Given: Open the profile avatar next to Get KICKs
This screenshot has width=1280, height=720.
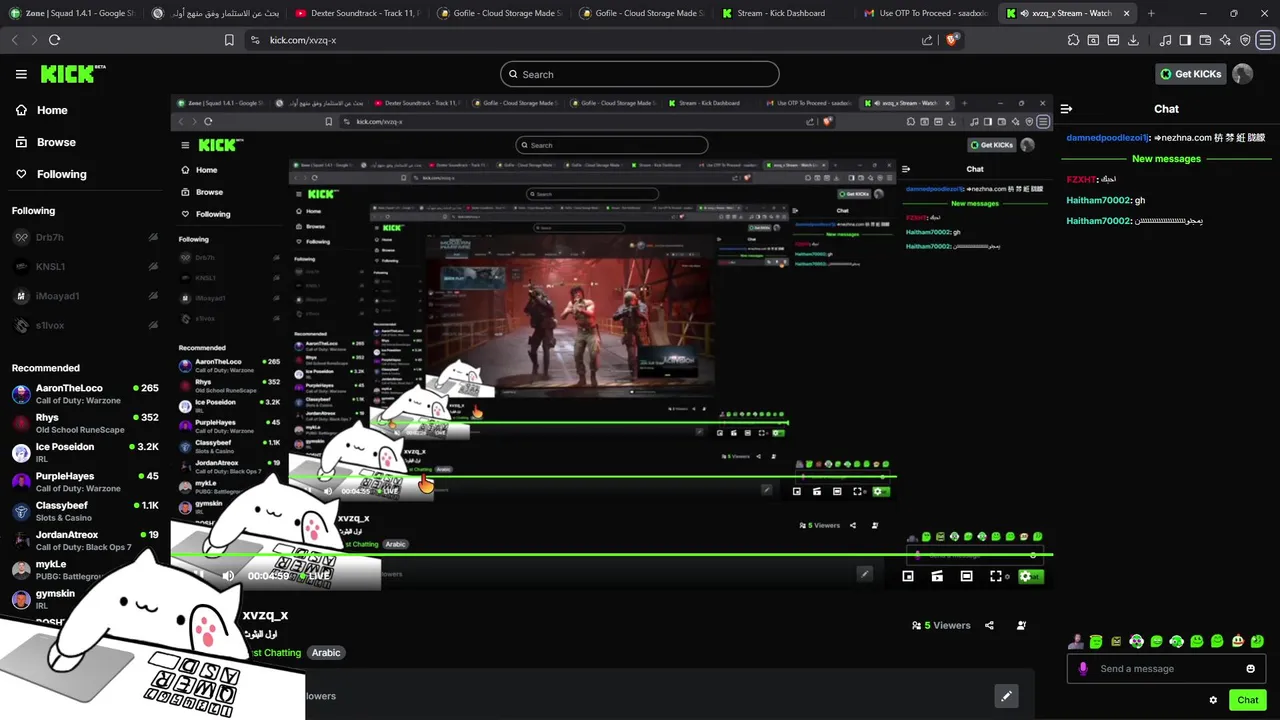Looking at the screenshot, I should (x=1242, y=74).
